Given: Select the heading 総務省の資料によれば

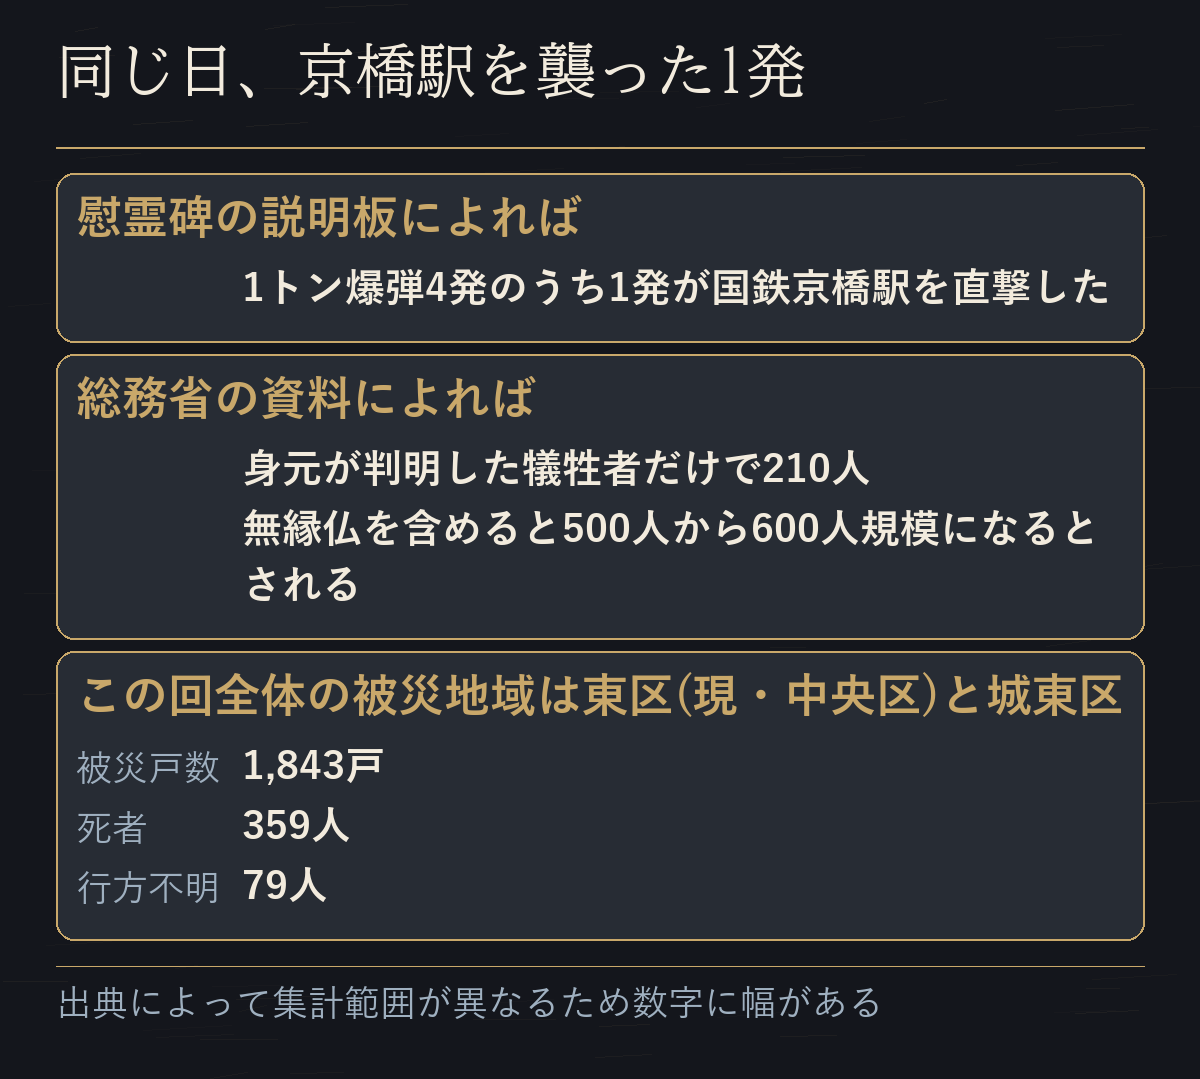Looking at the screenshot, I should coord(306,398).
